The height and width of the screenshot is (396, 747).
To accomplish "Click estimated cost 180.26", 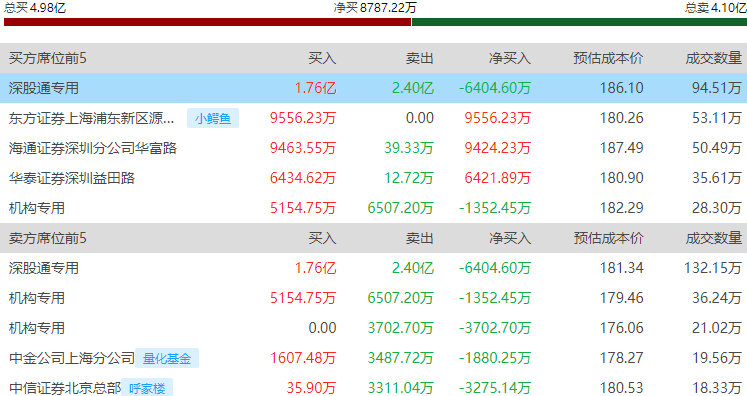I will (621, 118).
